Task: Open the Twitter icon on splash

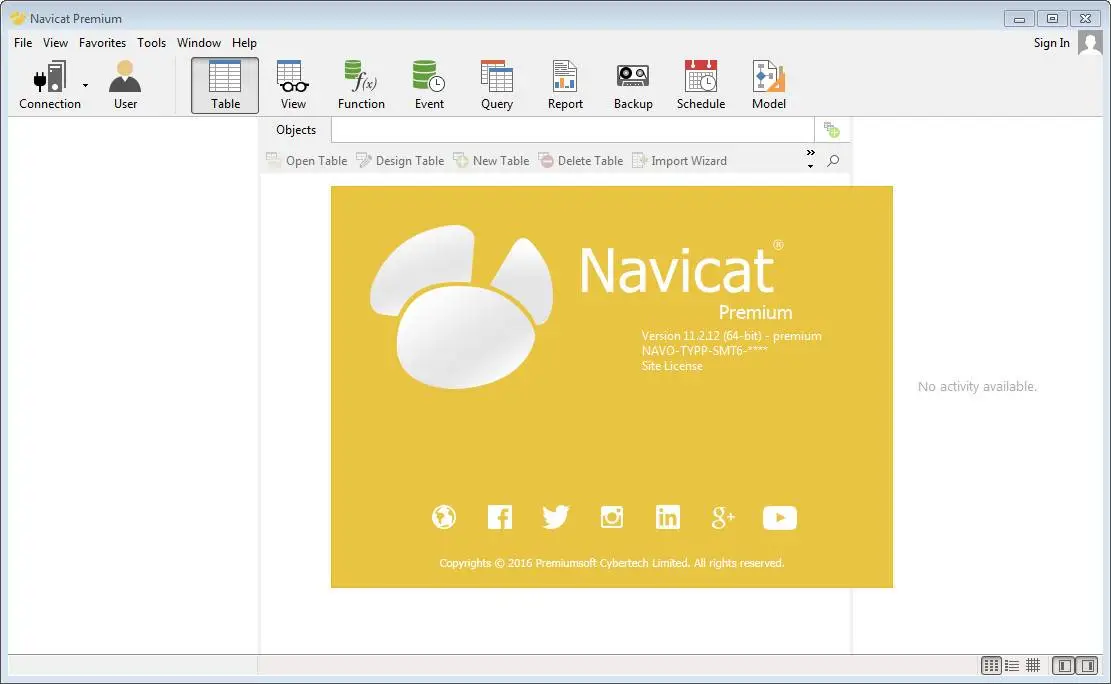Action: pos(556,517)
